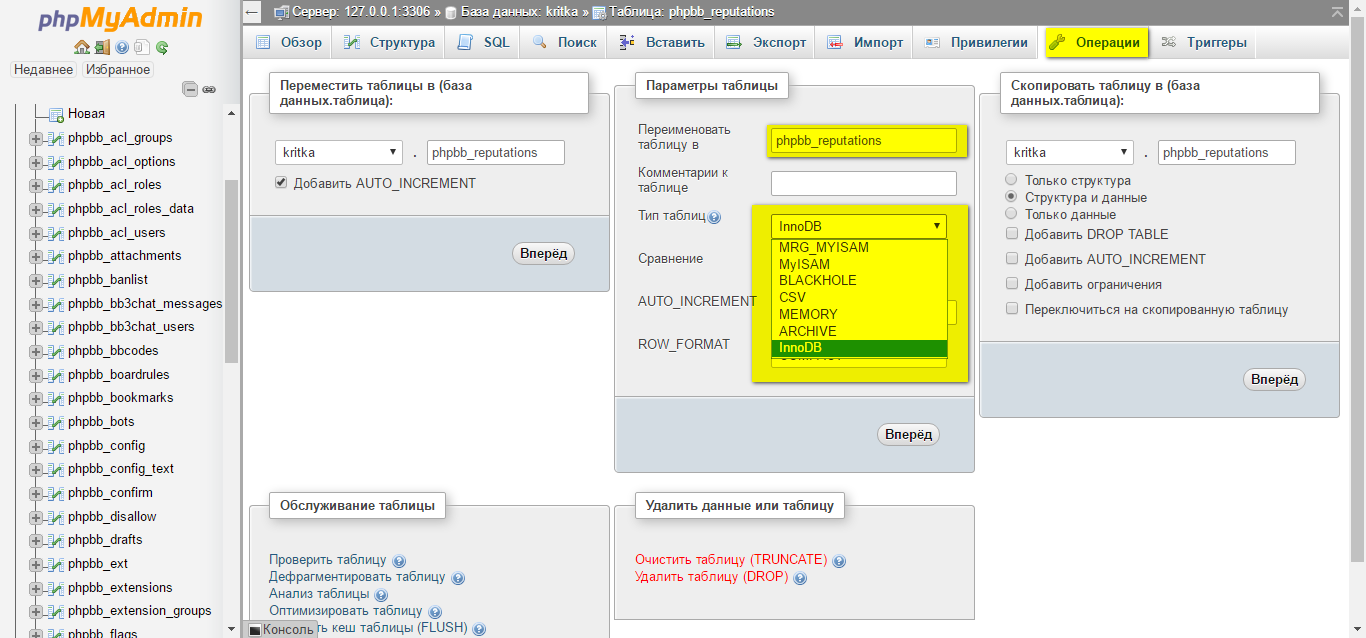Click the Удалить таблицу (DROP) link
1366x638 pixels.
712,577
